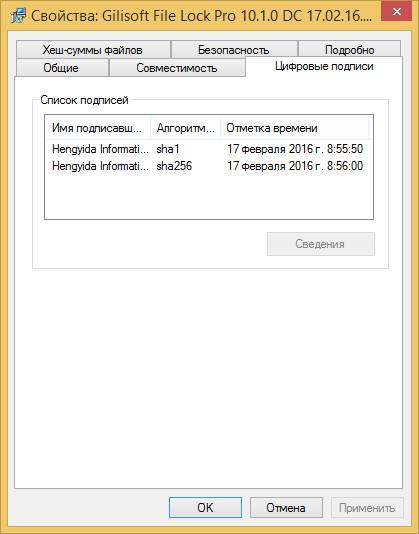
Task: Select the Совместимость tab
Action: coord(177,67)
